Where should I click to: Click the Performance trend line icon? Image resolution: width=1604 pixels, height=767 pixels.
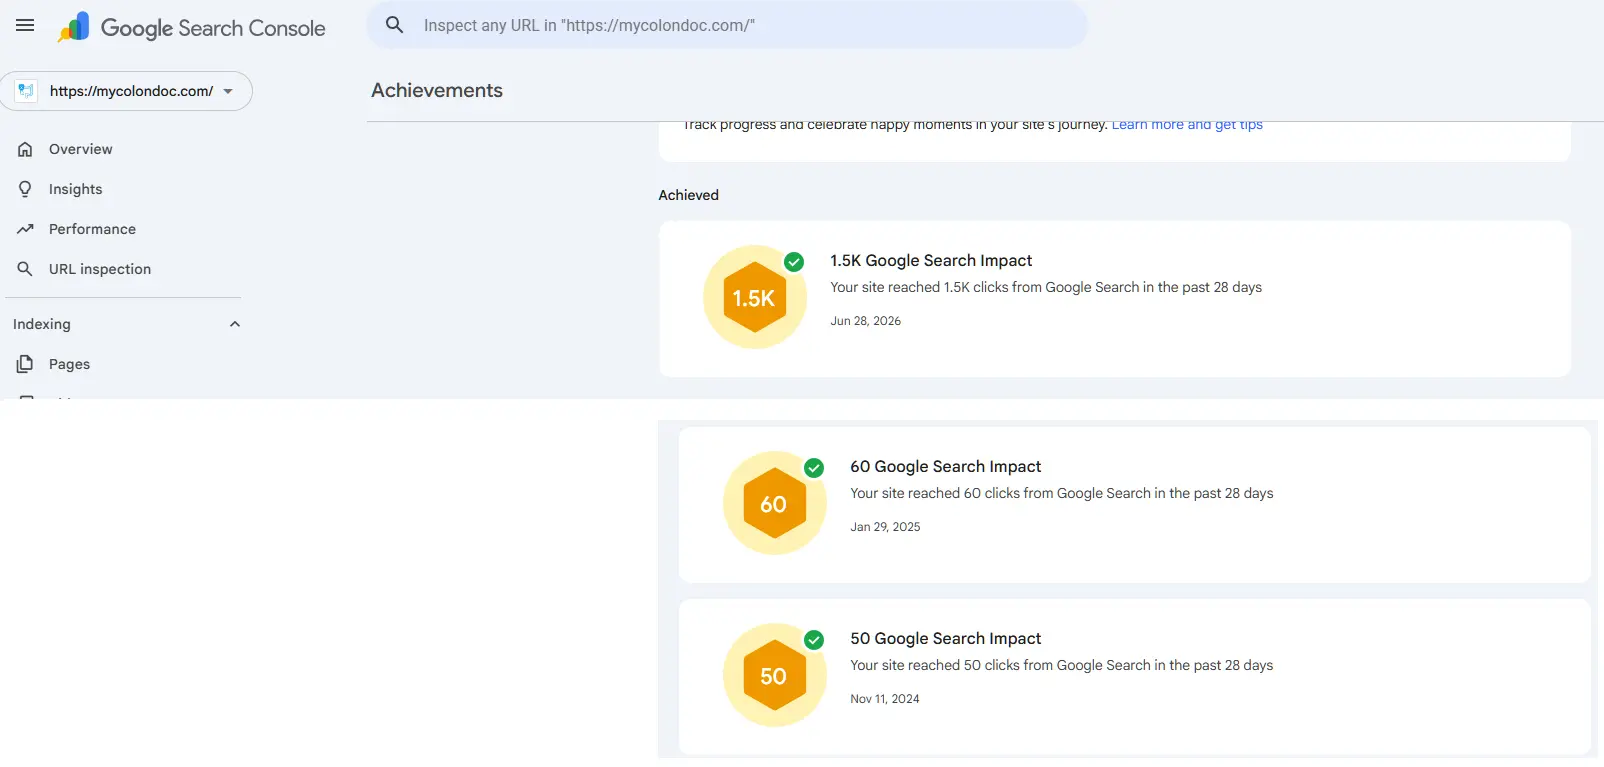[x=26, y=229]
